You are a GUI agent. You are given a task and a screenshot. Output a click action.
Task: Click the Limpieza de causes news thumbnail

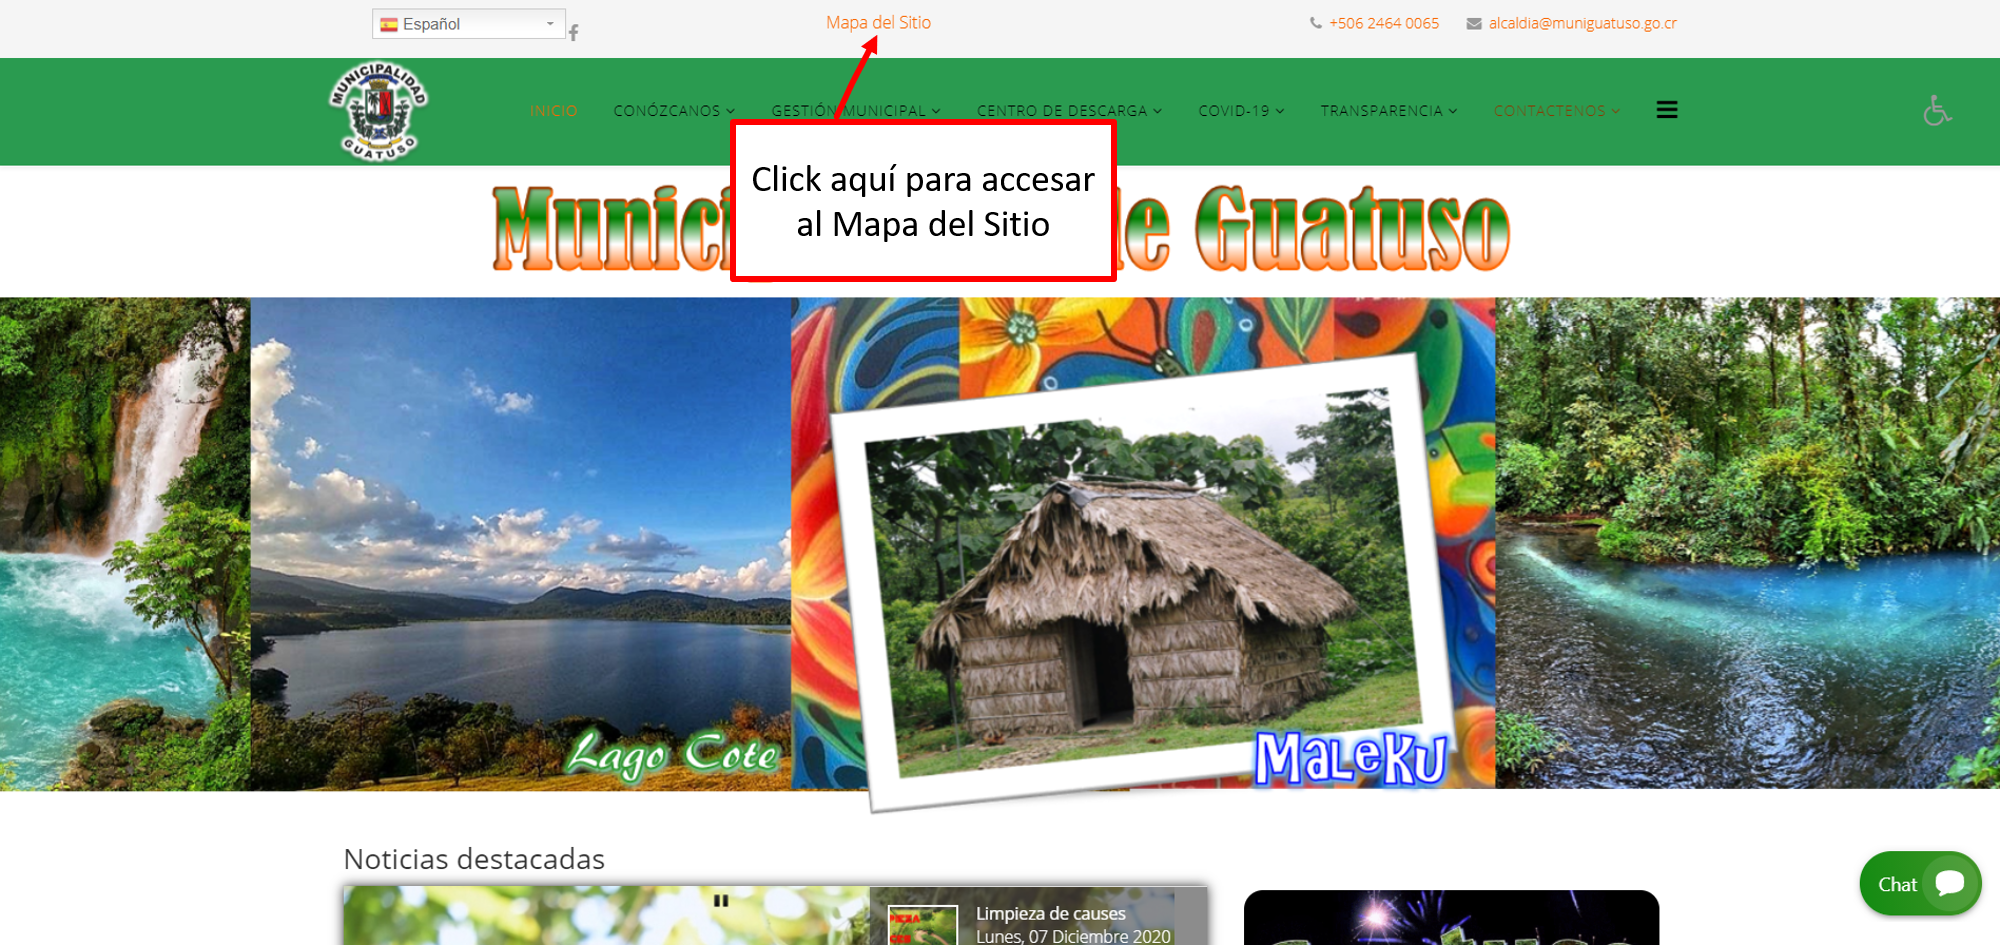[x=923, y=925]
